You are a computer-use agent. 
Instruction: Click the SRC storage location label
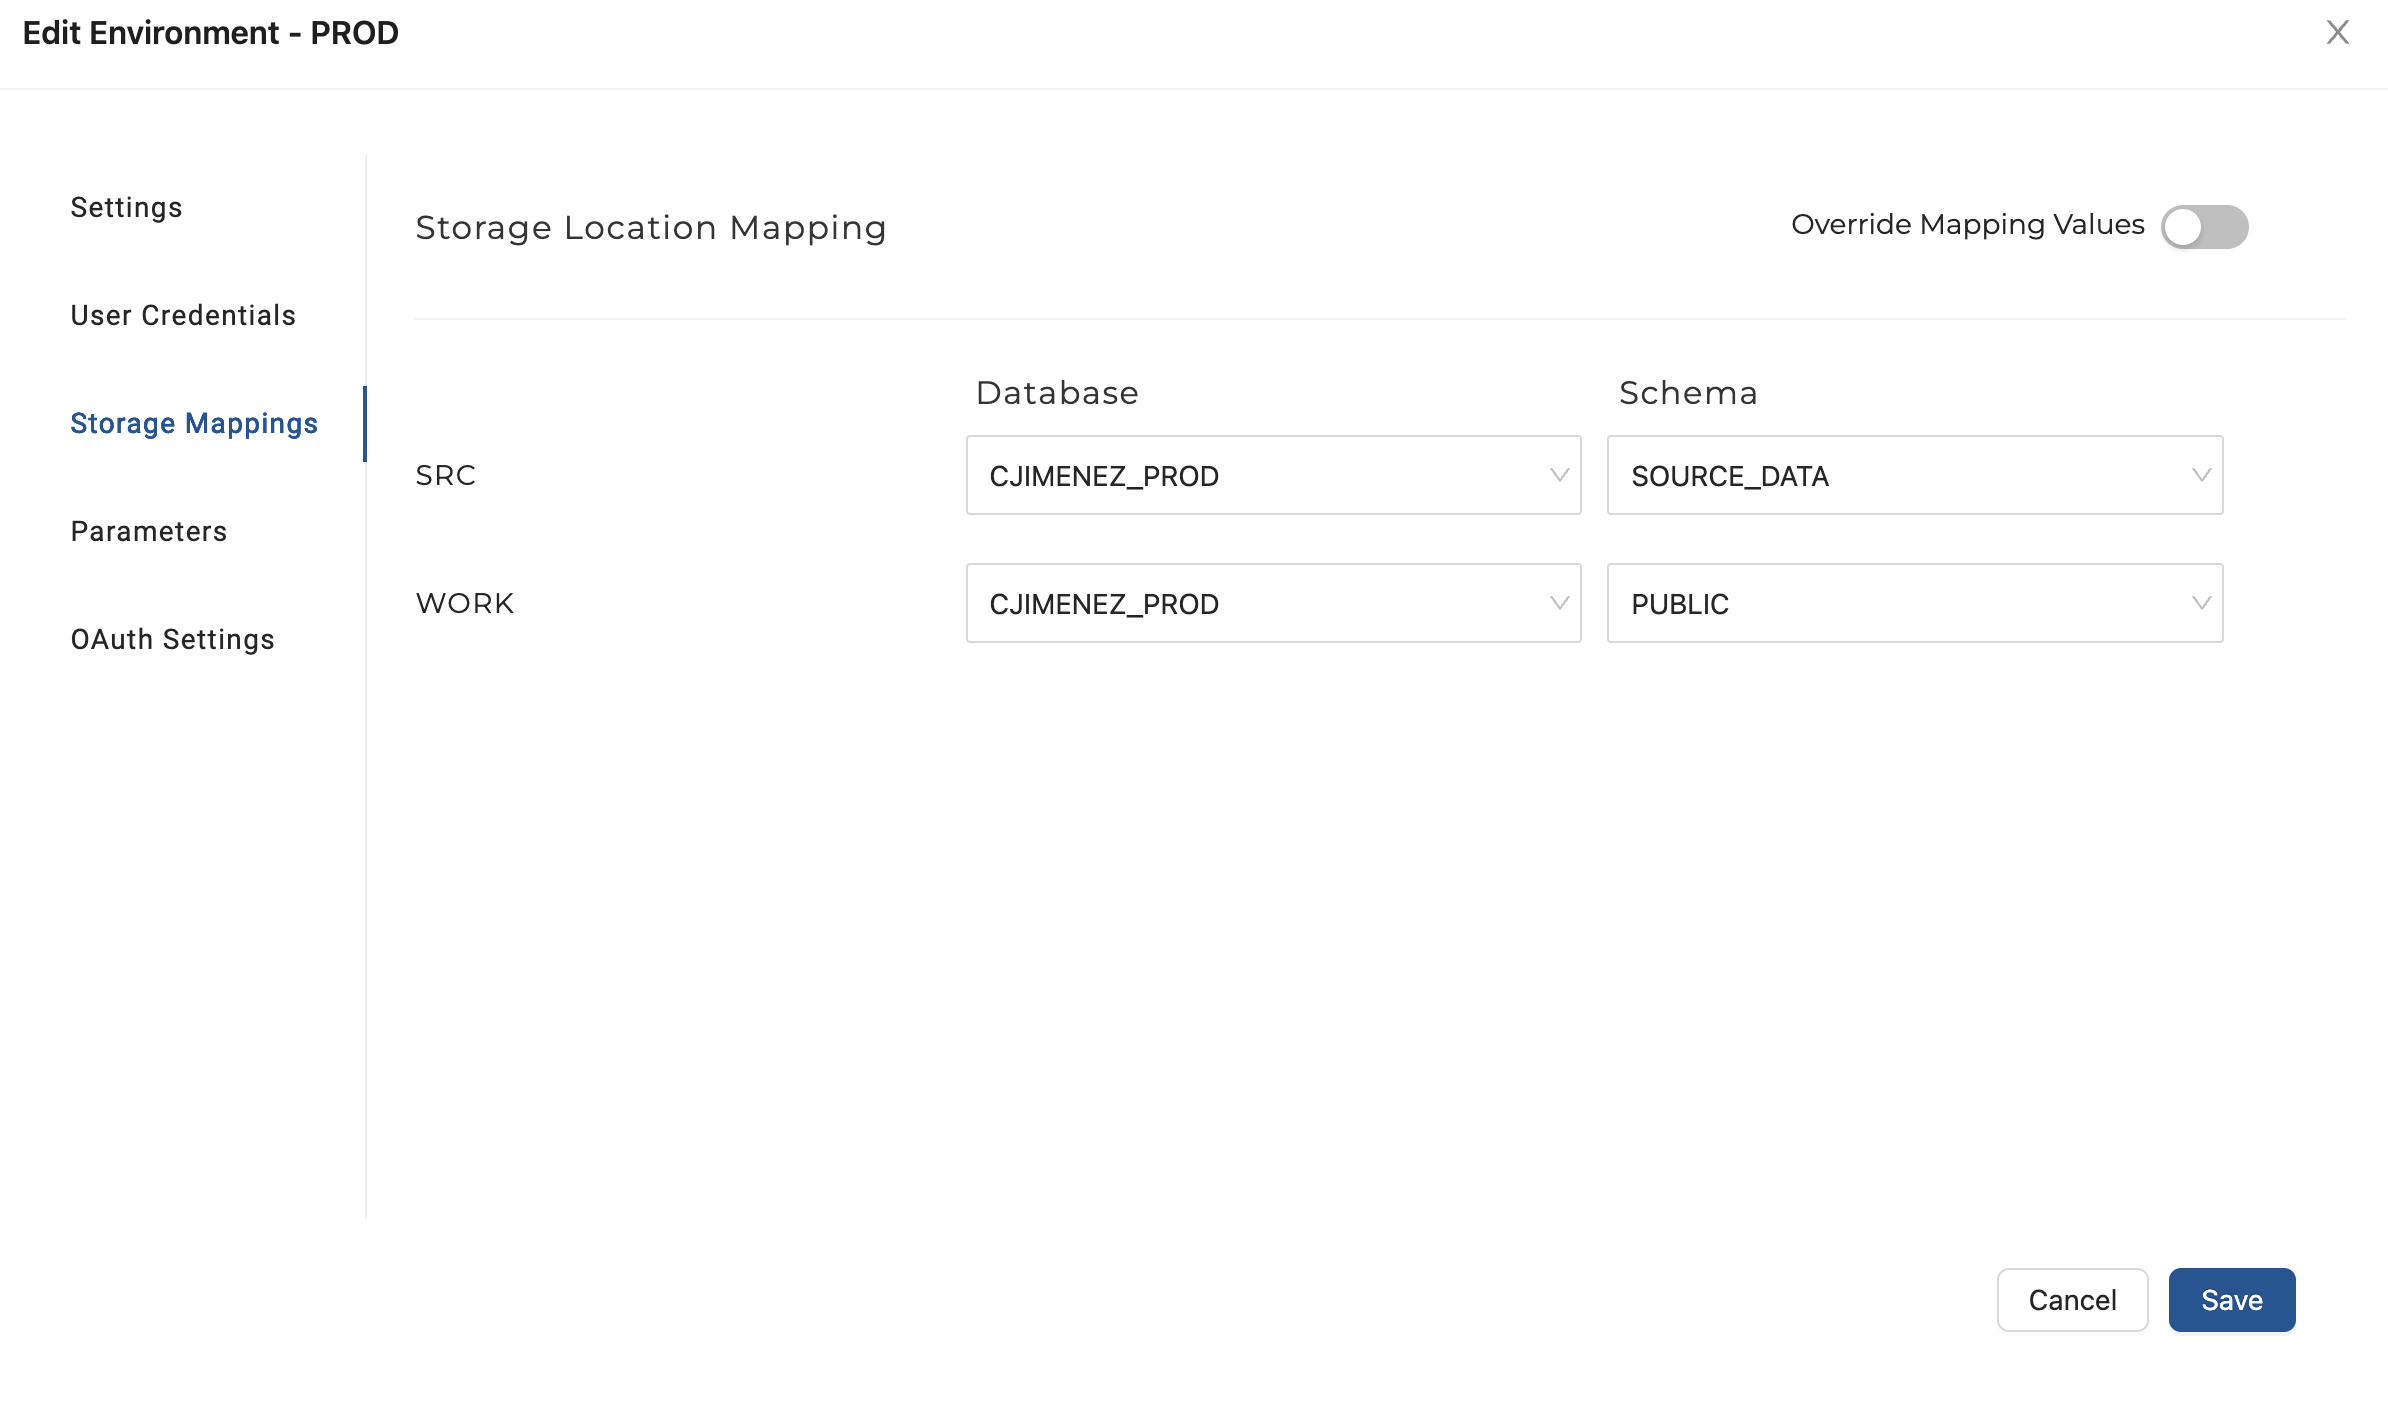[446, 476]
